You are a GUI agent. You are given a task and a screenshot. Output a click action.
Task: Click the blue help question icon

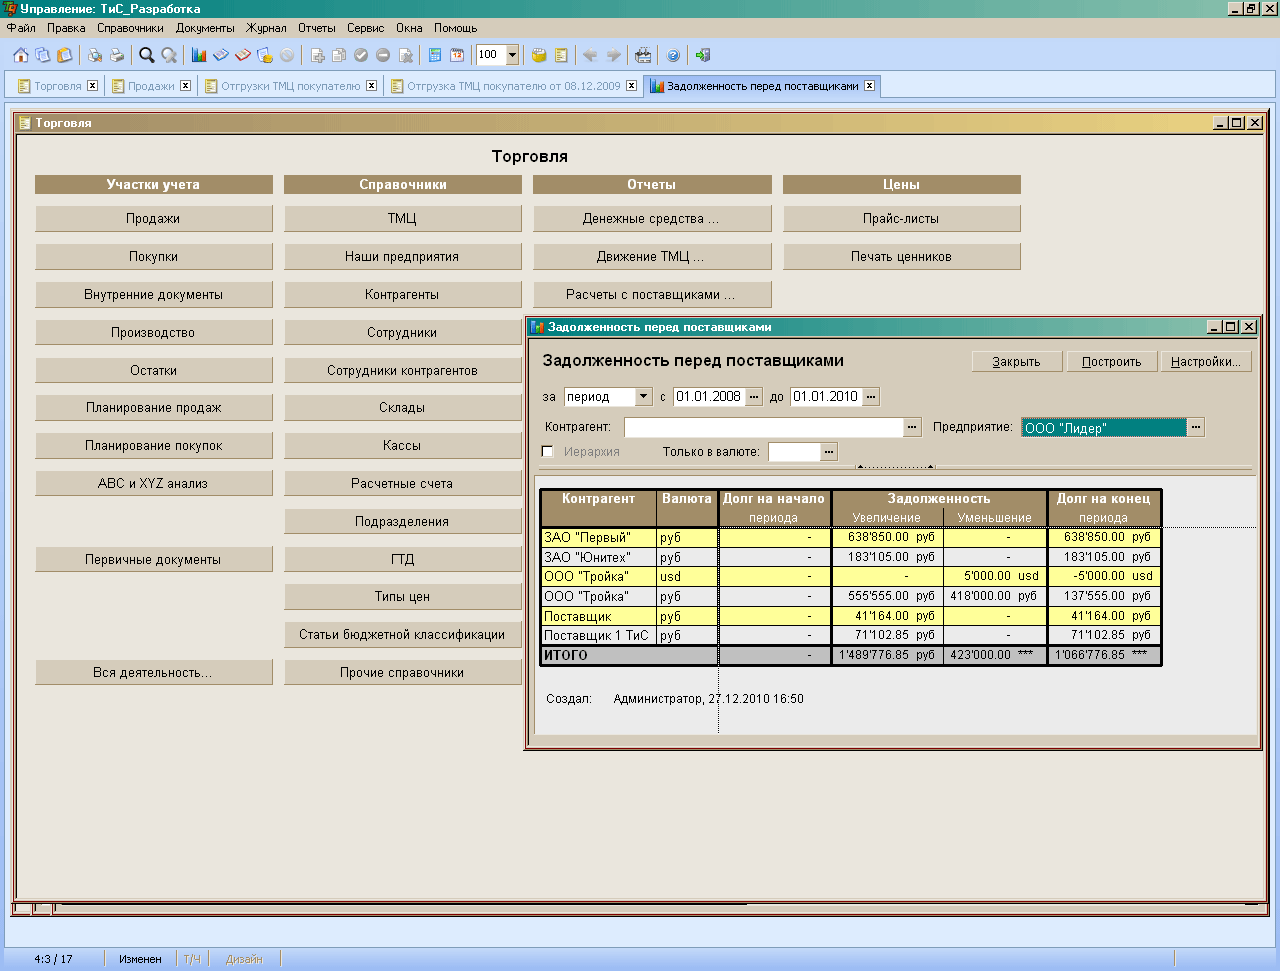(673, 55)
